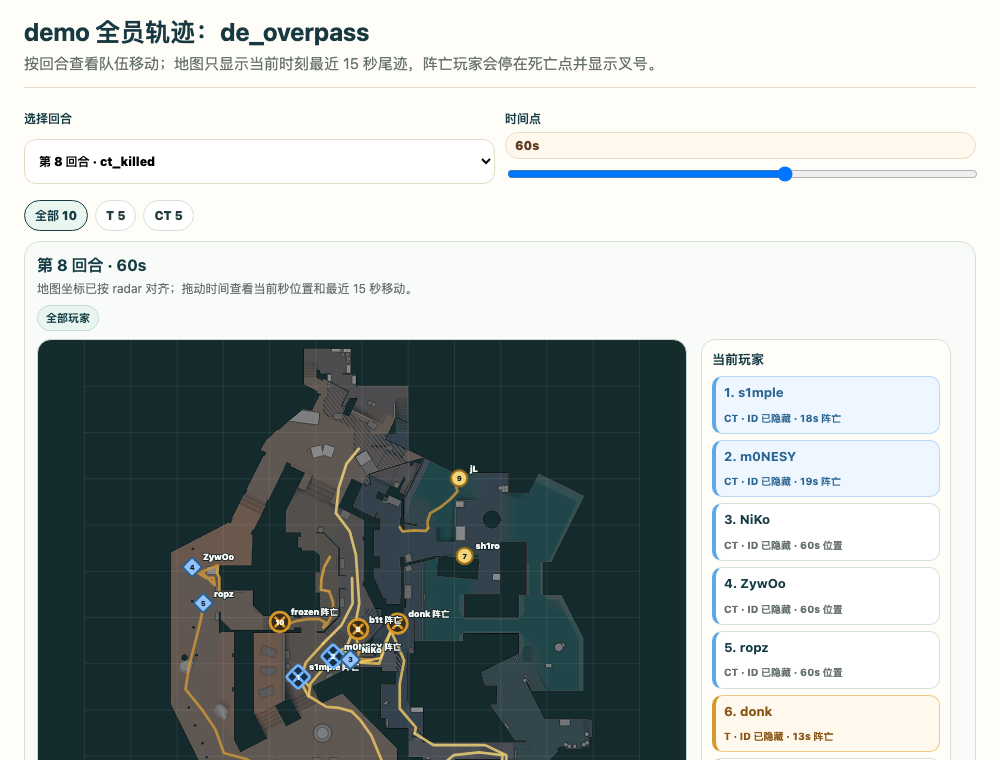Click NiKo's blue diamond marker 3

pos(350,659)
